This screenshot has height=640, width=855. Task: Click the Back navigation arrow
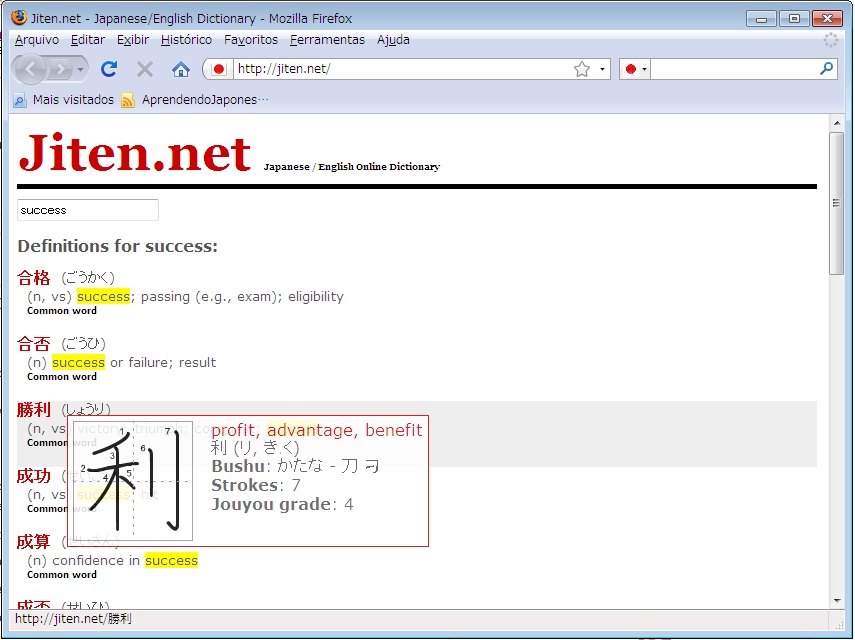31,69
